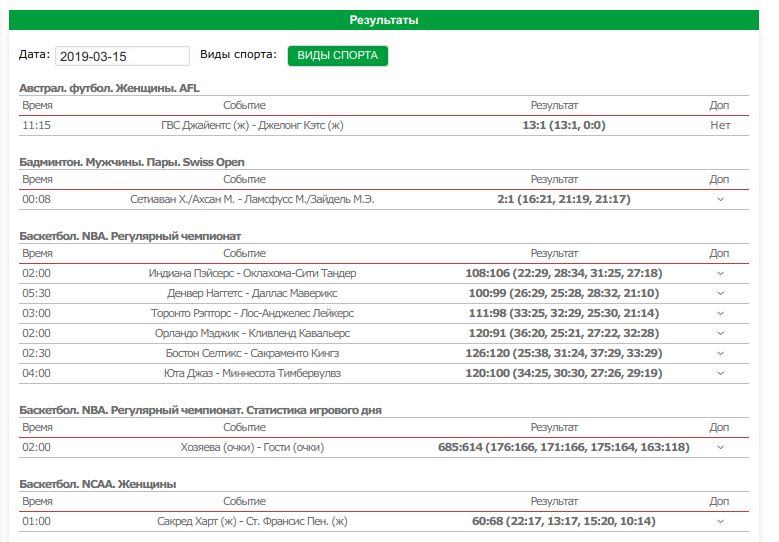Click the Нет value in AFL row
The width and height of the screenshot is (779, 542).
(x=720, y=125)
